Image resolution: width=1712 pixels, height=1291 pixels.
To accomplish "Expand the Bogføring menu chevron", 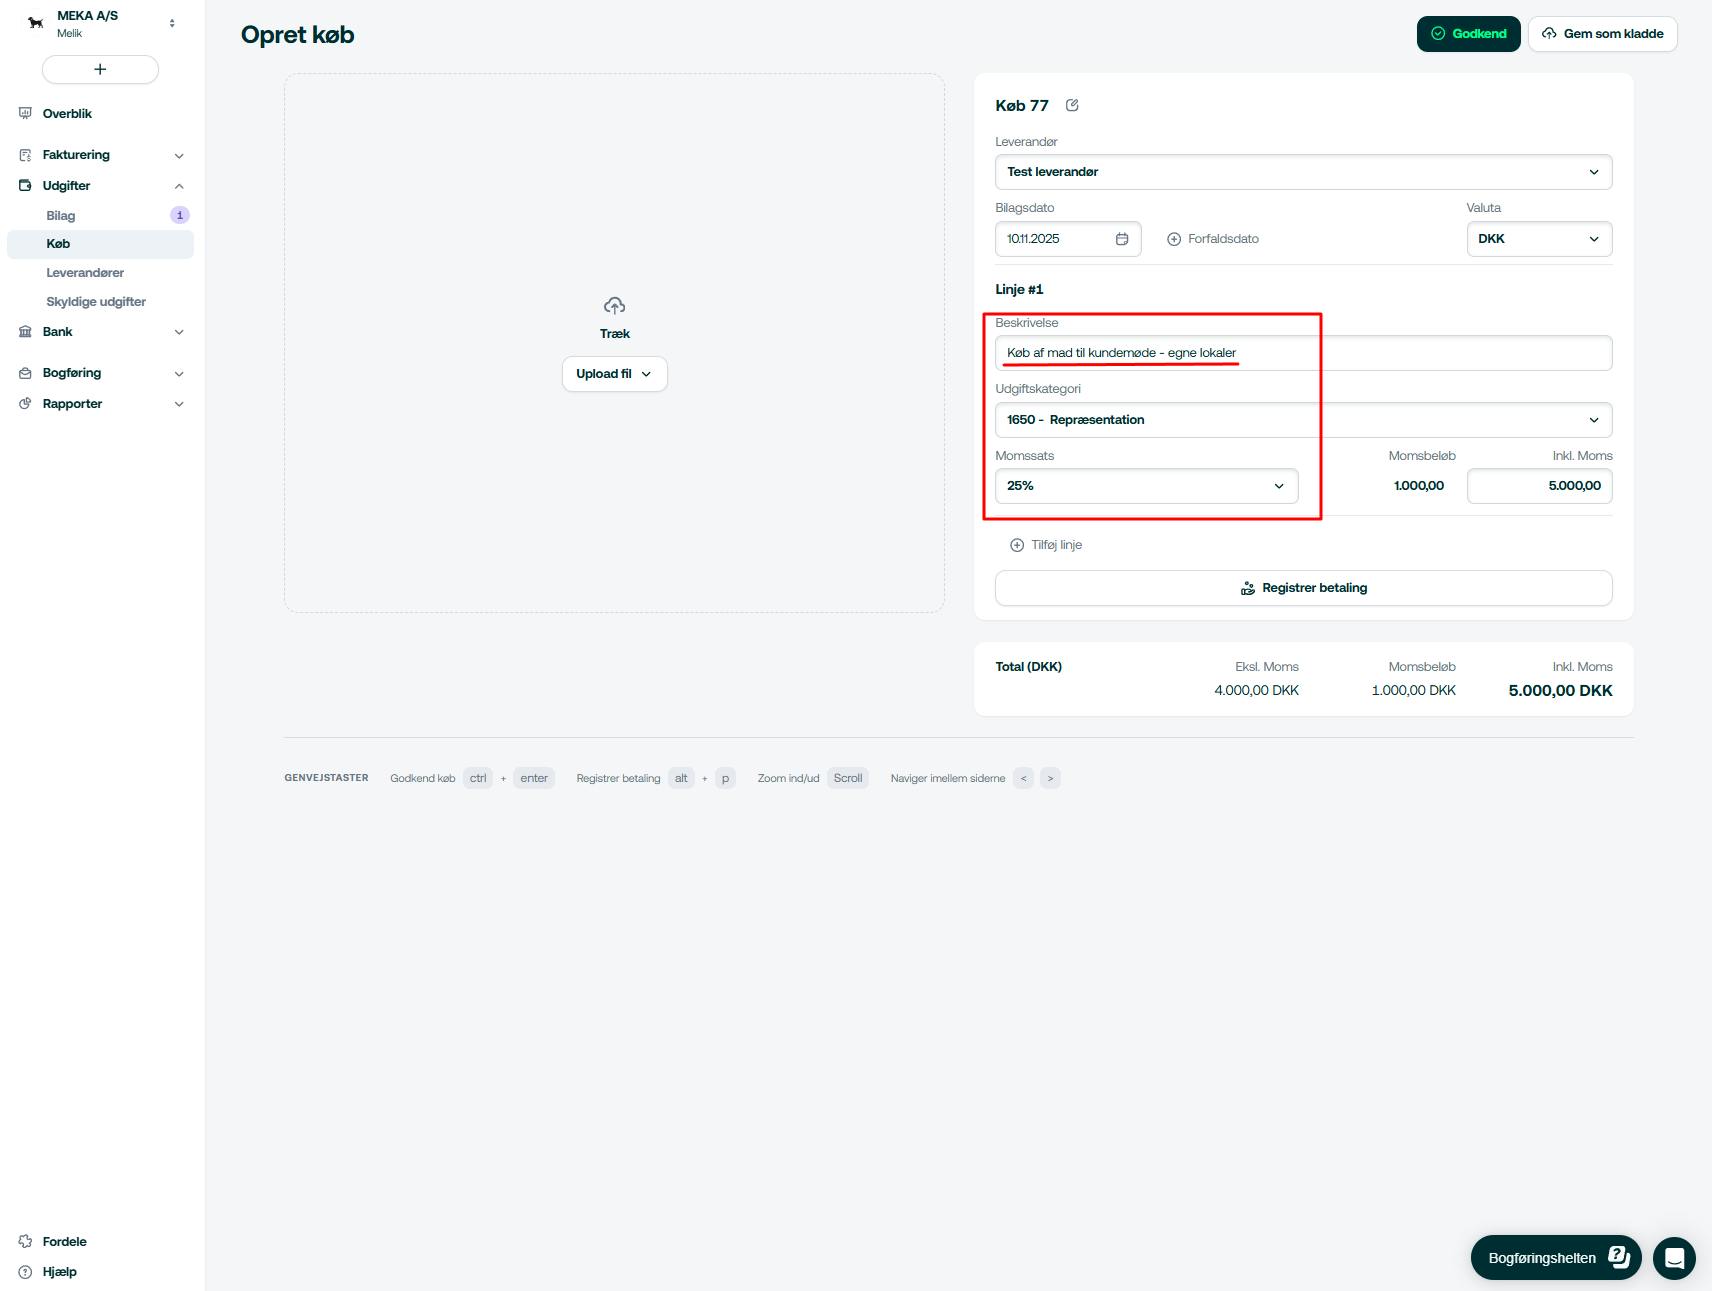I will point(179,373).
